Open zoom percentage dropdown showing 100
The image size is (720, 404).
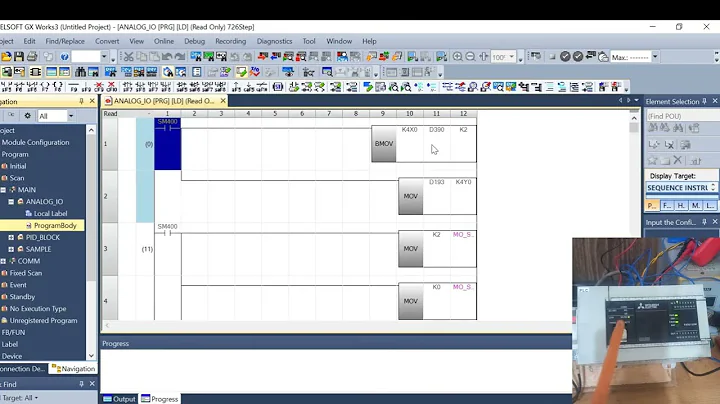tap(512, 57)
